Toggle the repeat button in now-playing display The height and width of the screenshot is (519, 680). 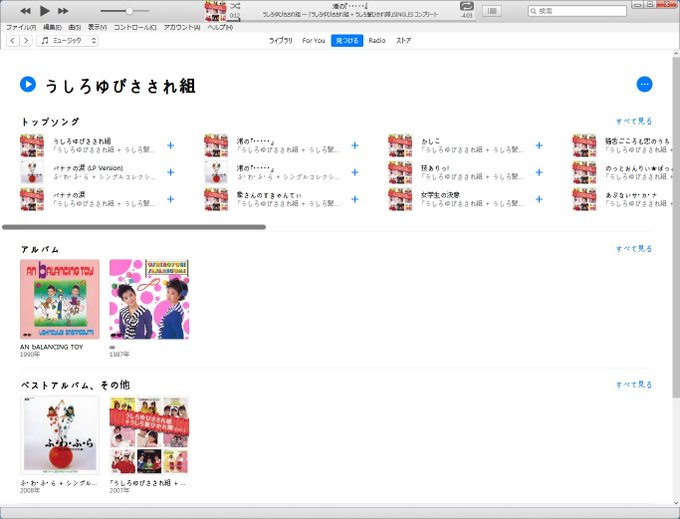click(467, 6)
